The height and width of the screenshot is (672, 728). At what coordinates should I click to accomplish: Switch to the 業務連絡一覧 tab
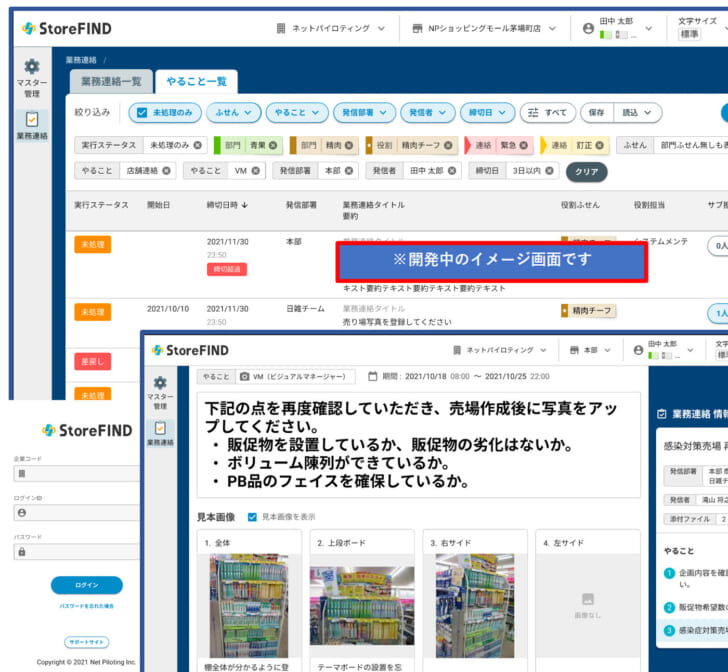coord(111,82)
